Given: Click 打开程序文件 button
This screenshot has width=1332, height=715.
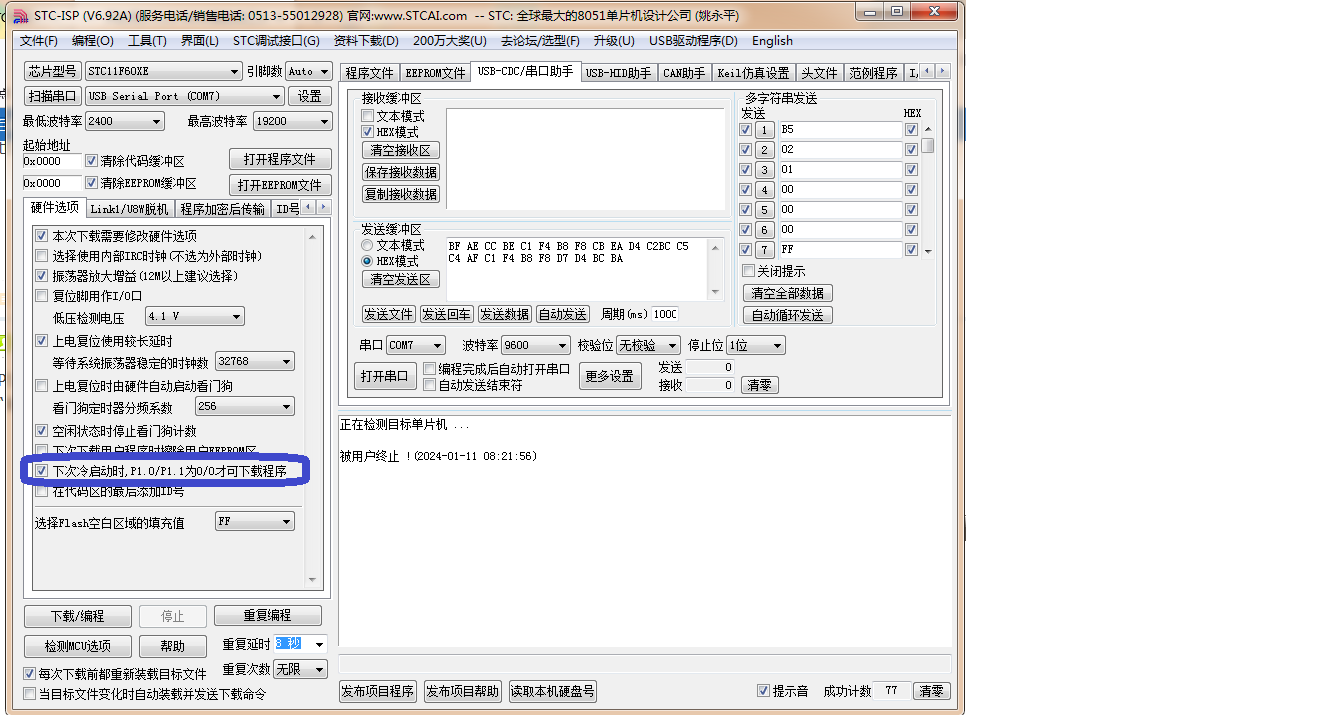Looking at the screenshot, I should [280, 159].
